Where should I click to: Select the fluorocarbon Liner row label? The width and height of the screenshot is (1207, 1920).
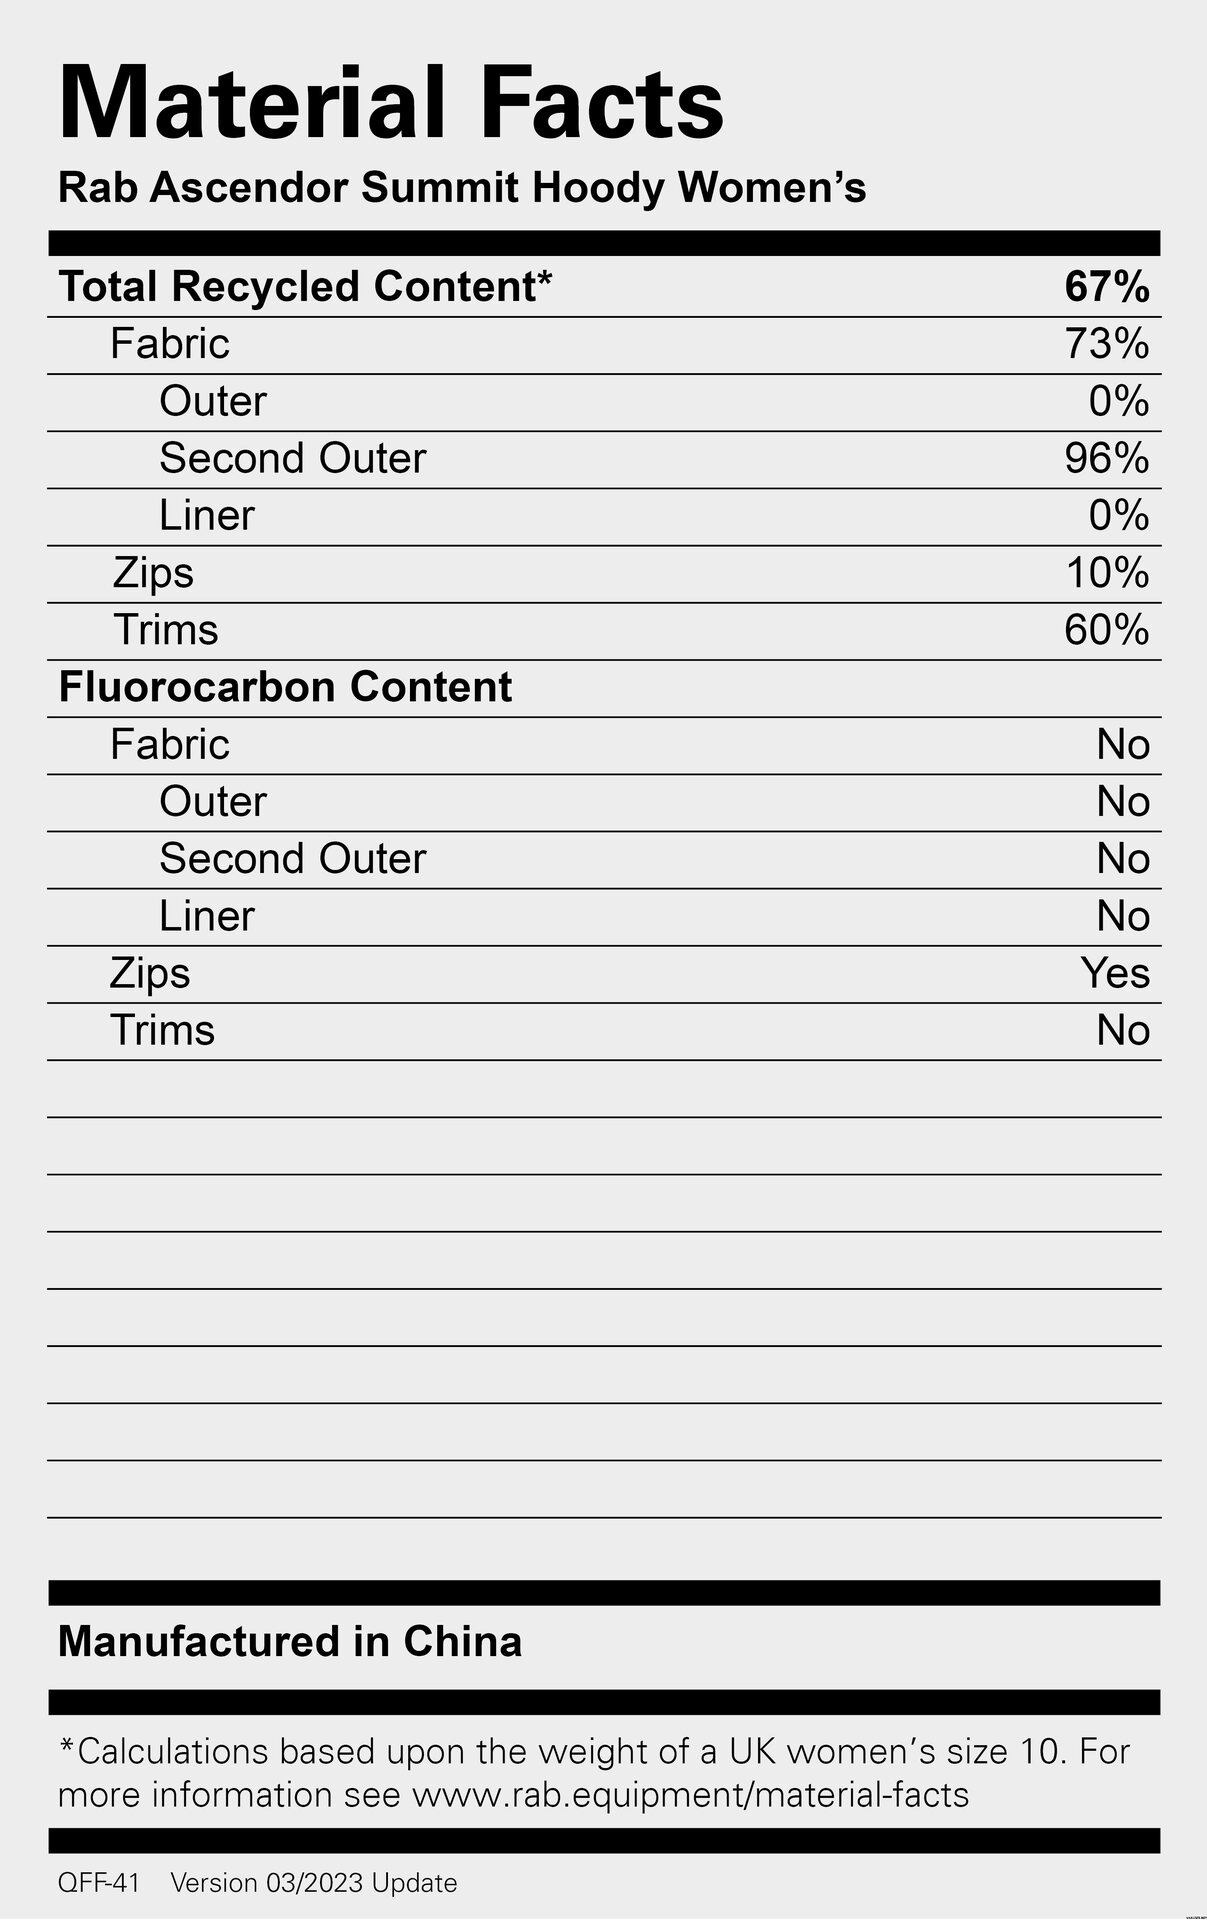(207, 916)
